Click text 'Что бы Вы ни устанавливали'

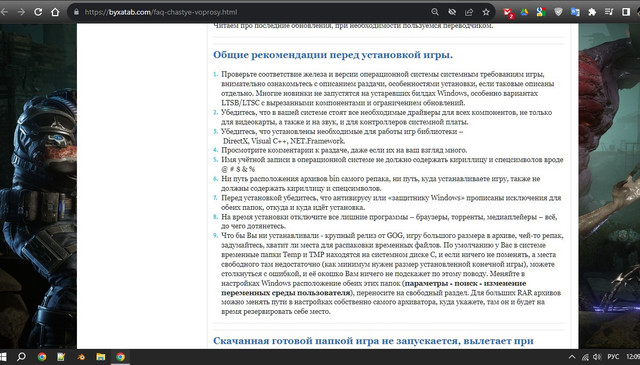click(x=270, y=236)
